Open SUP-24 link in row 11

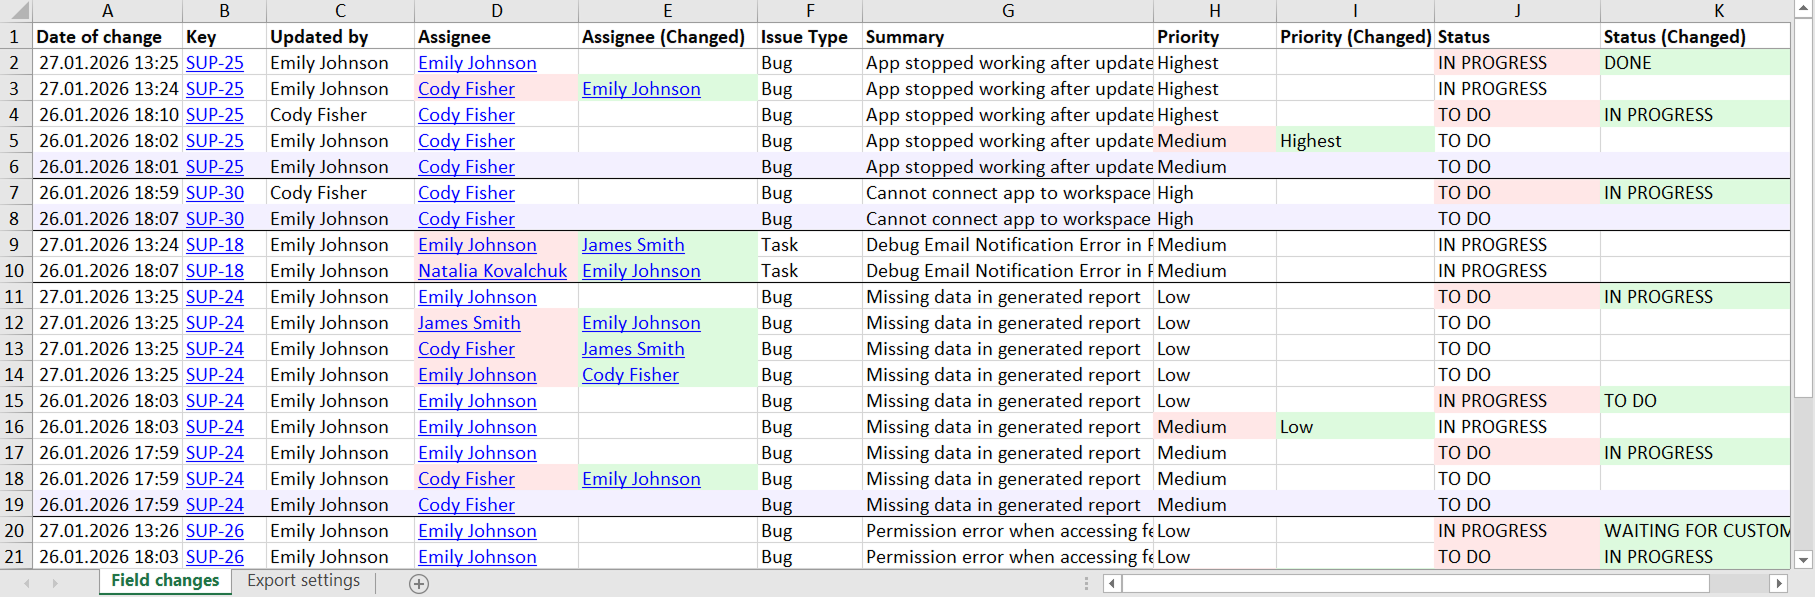pos(215,297)
